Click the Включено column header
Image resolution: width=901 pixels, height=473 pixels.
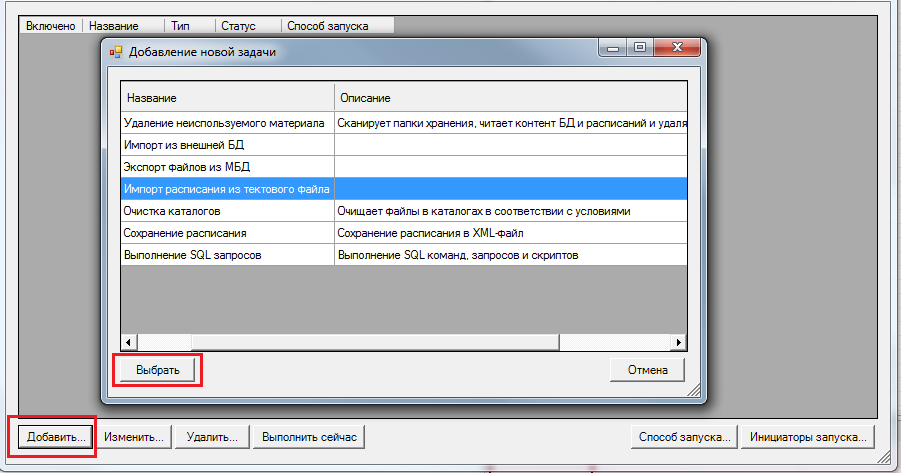[50, 24]
